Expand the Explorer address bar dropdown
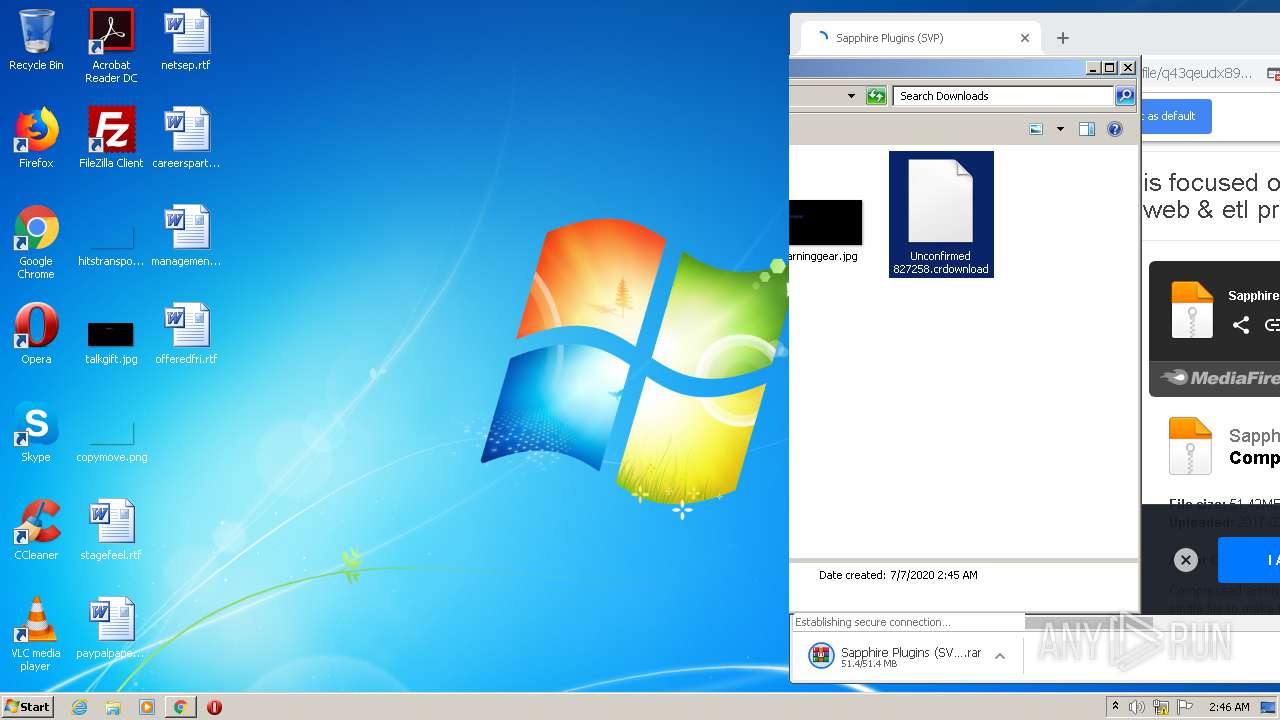Viewport: 1280px width, 720px height. 851,96
